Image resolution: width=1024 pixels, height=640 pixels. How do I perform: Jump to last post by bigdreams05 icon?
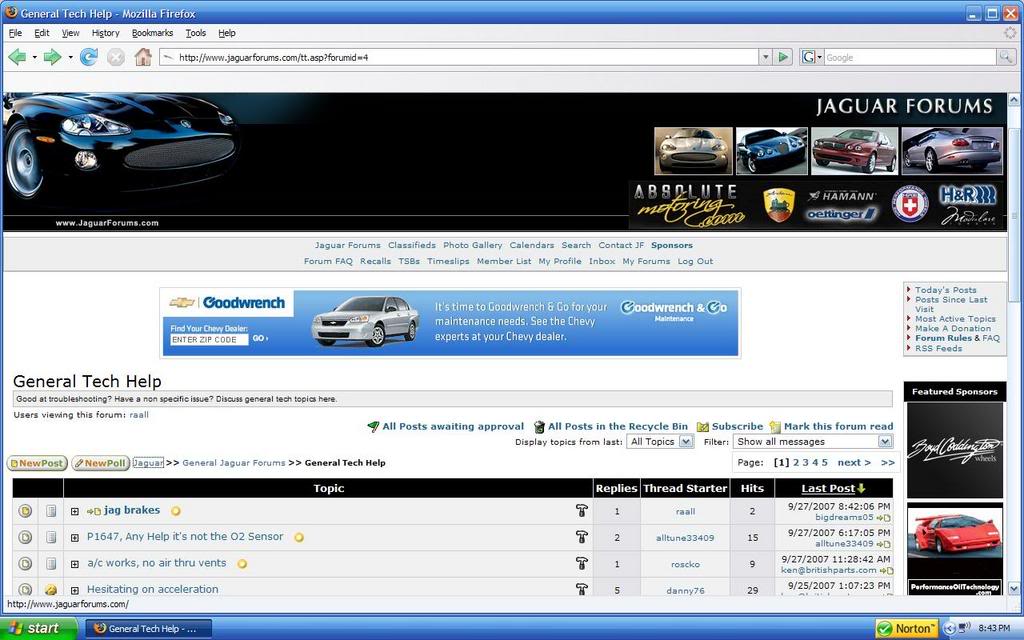[884, 517]
